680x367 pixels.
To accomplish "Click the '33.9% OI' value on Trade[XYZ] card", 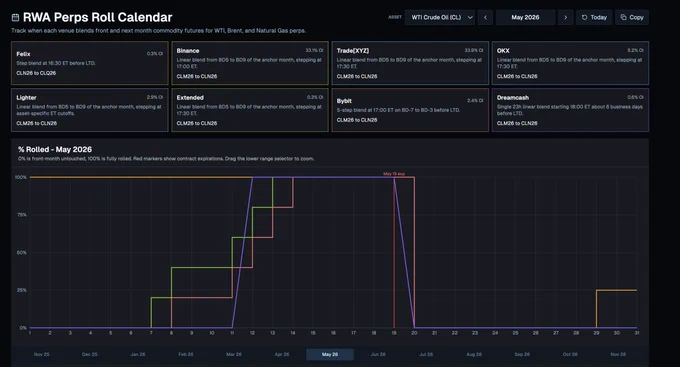I will tap(474, 50).
